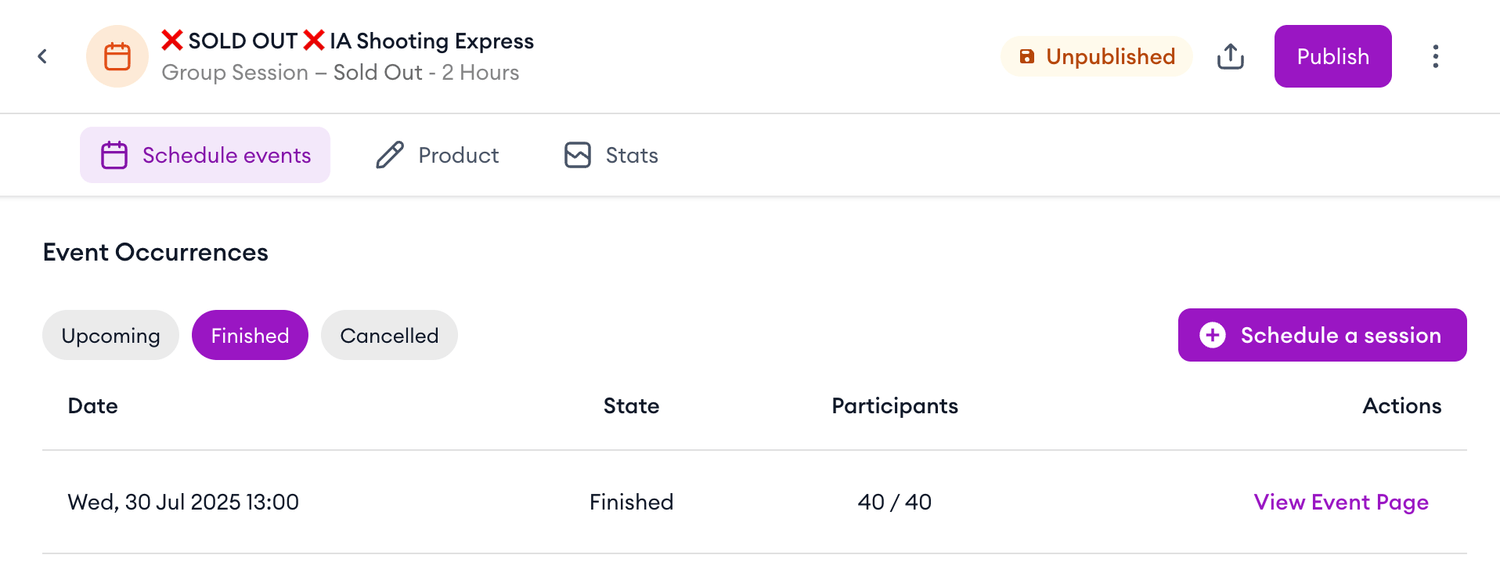Click the share/export icon beside Publish
The image size is (1500, 576).
pos(1230,57)
